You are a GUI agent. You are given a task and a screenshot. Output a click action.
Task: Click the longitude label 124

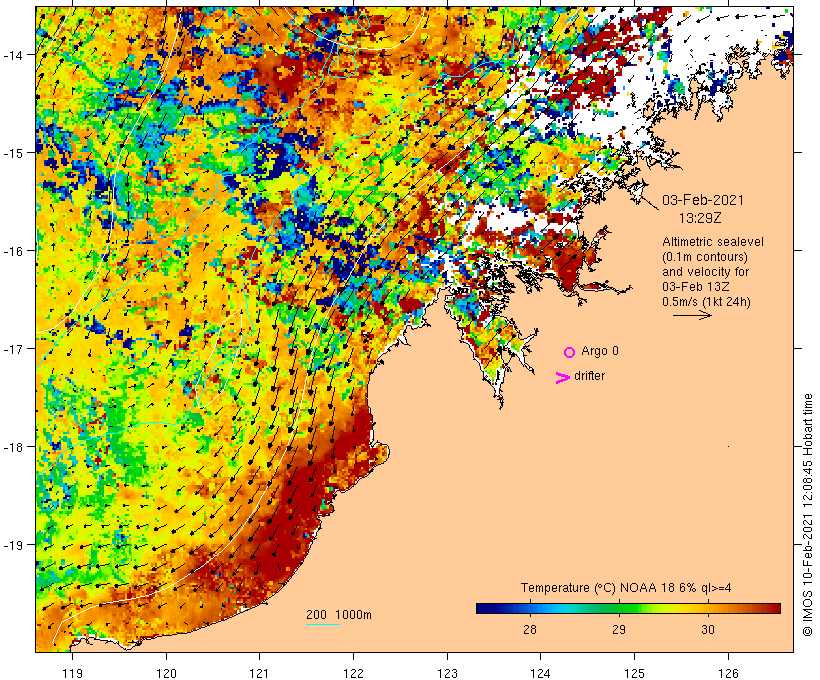tap(541, 673)
